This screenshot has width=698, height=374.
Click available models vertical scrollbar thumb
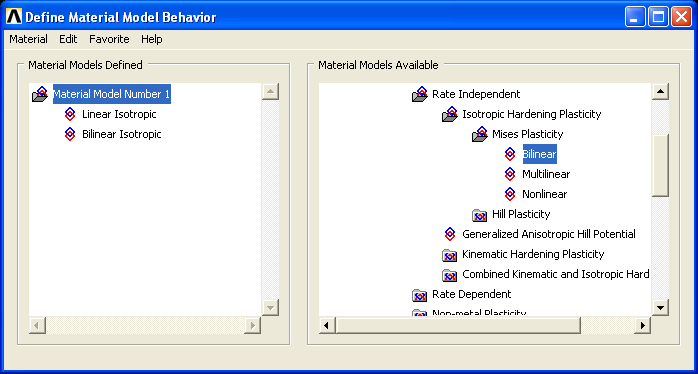[660, 165]
